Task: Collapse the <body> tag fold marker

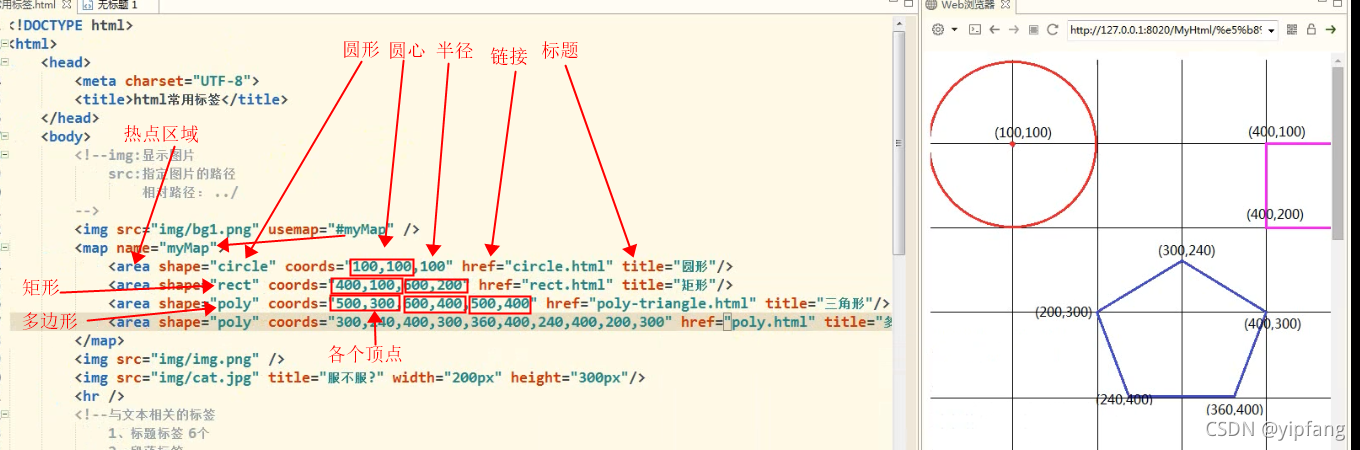Action: point(6,137)
